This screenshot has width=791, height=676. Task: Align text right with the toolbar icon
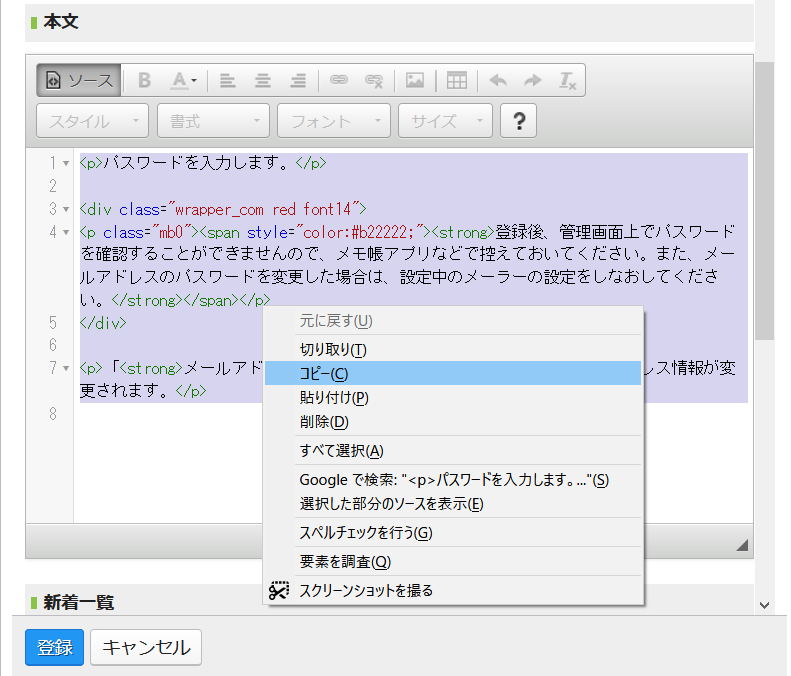[298, 80]
